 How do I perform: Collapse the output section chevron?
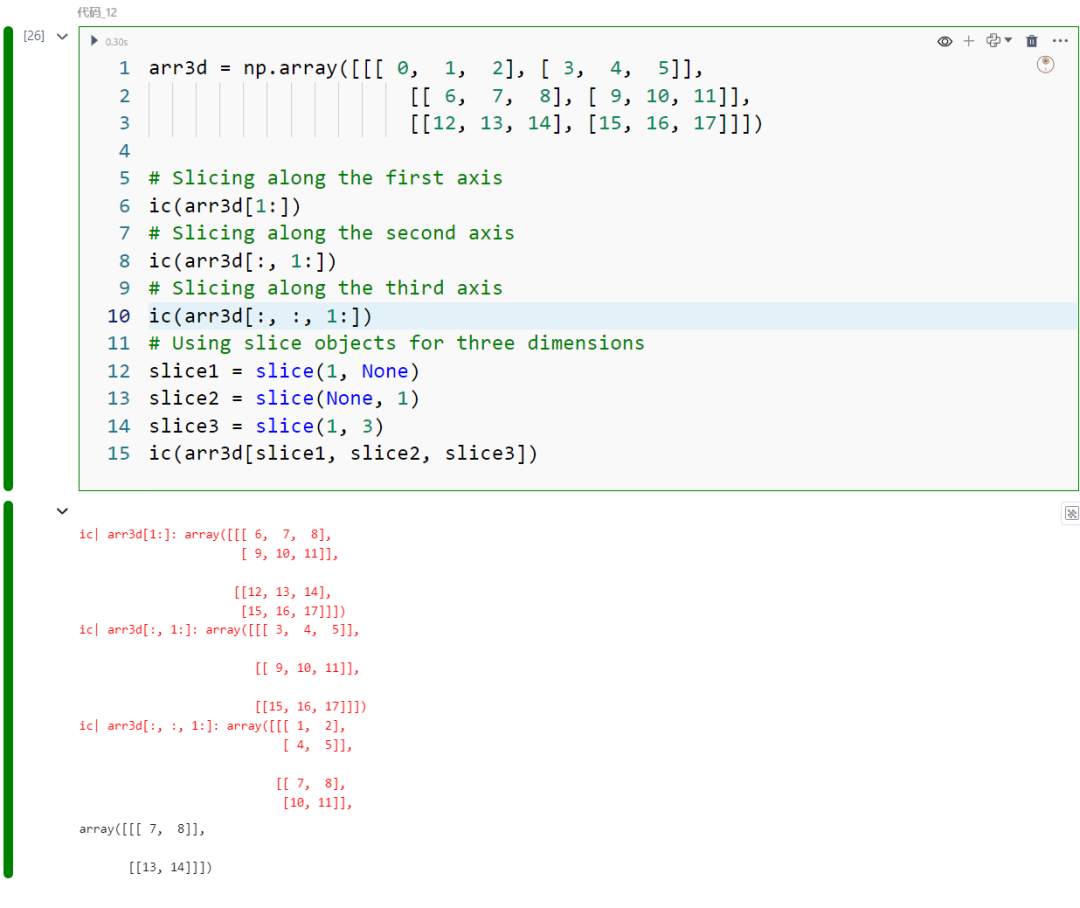point(62,511)
